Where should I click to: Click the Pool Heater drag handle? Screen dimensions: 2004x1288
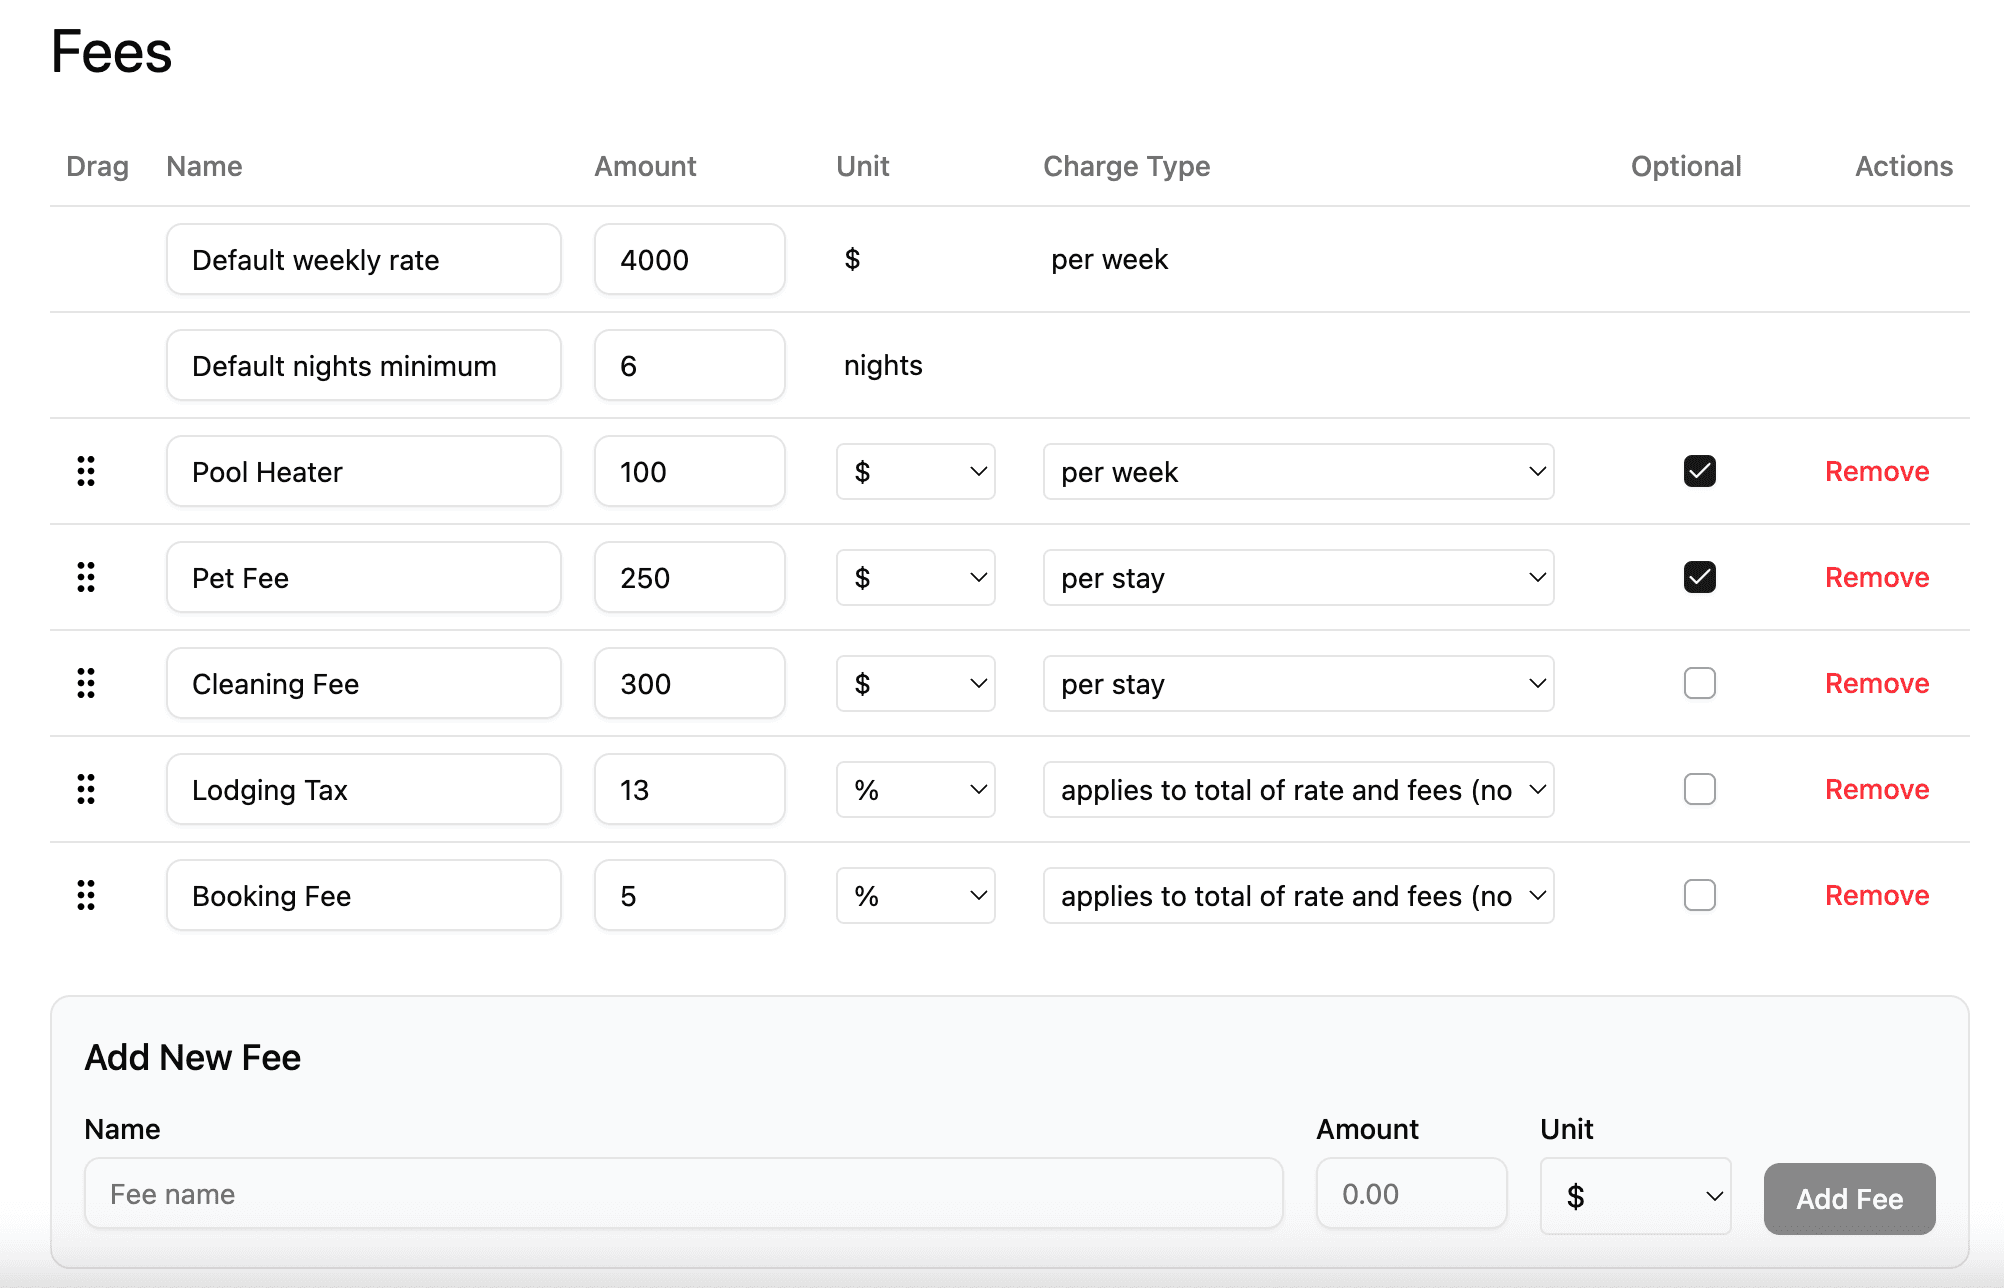tap(86, 471)
